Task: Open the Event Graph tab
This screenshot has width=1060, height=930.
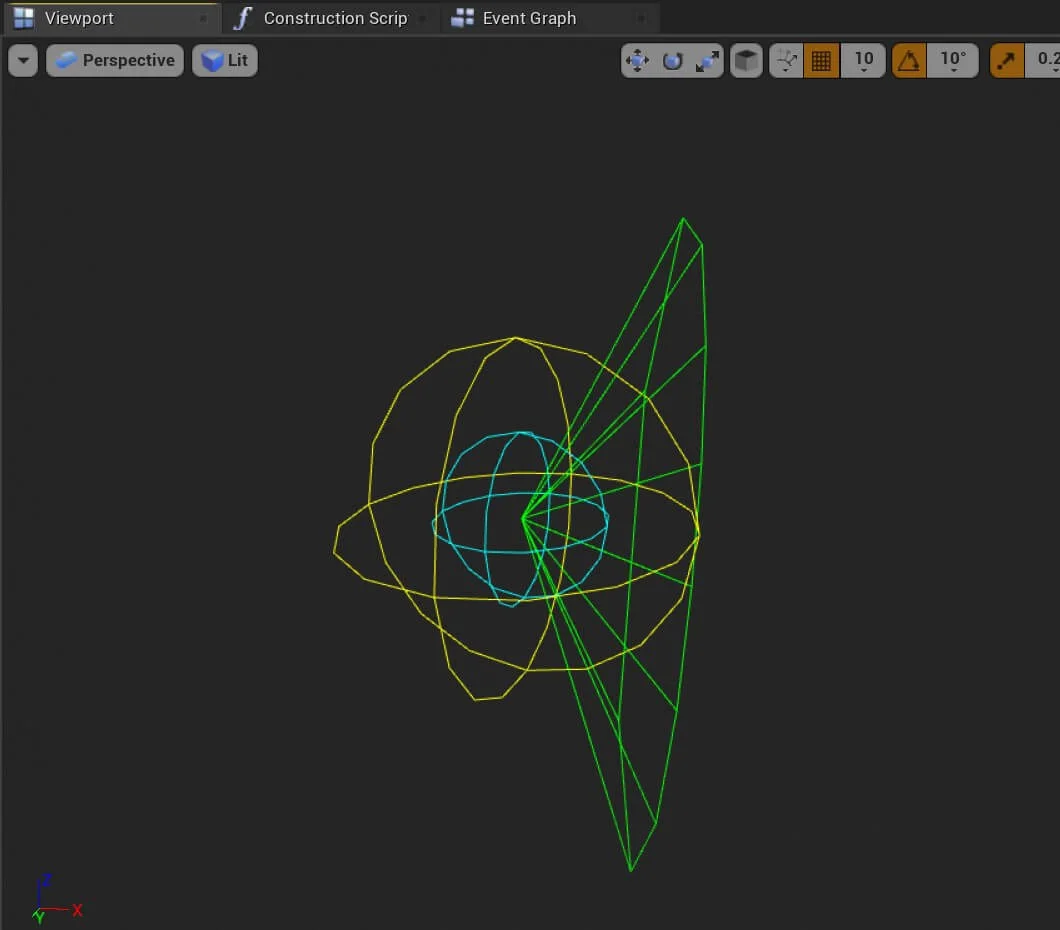Action: 550,18
